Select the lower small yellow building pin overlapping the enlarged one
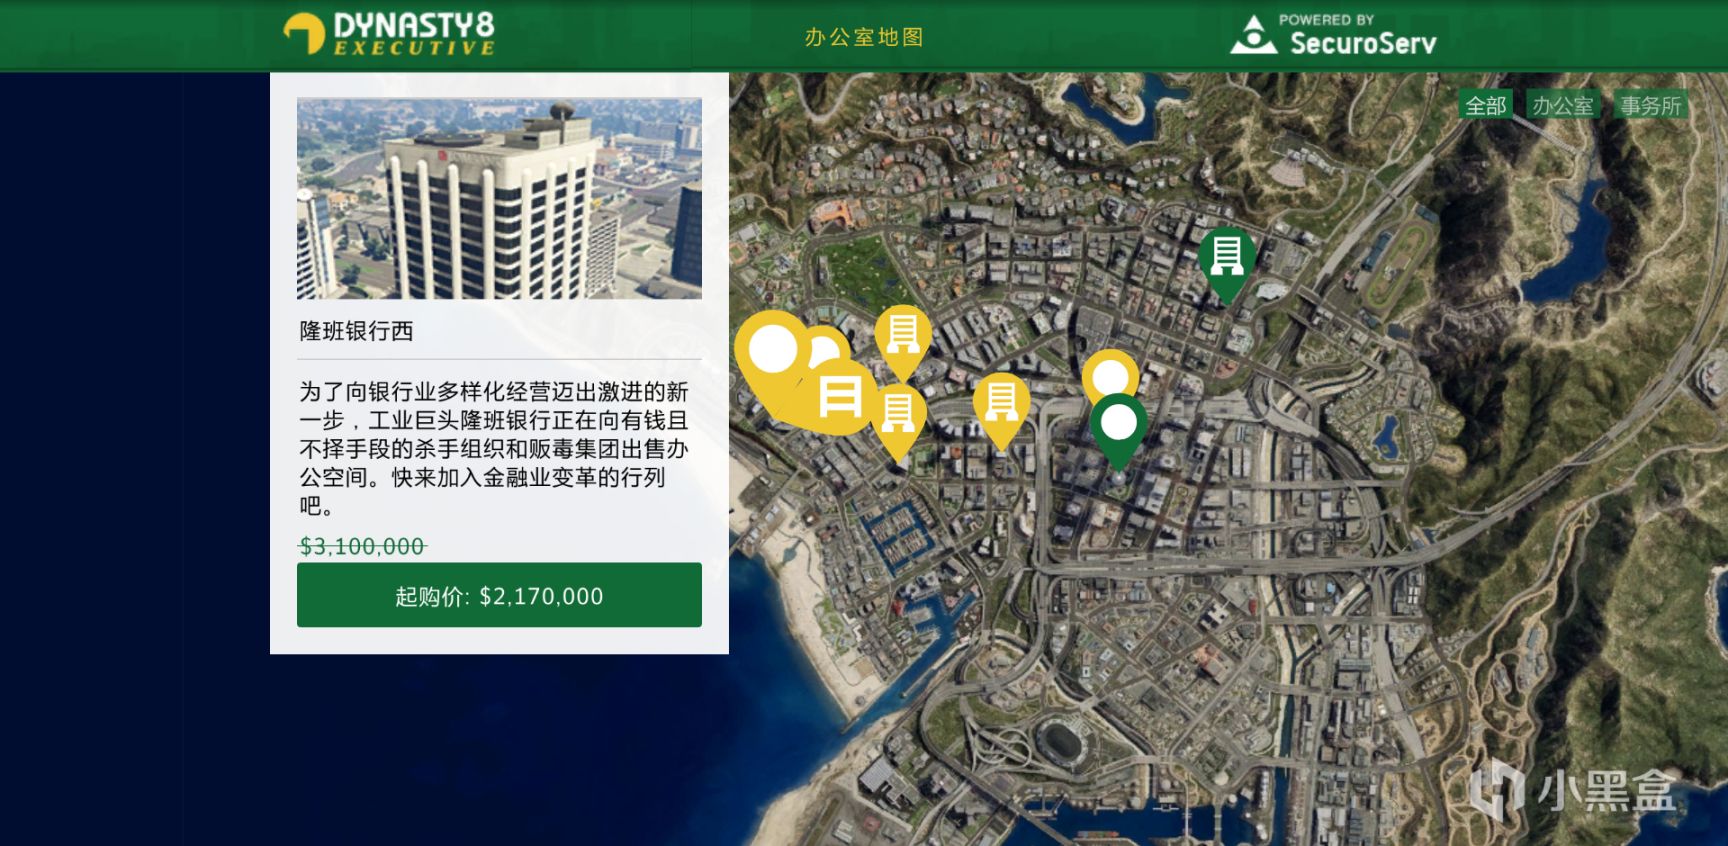The height and width of the screenshot is (846, 1728). coord(899,424)
